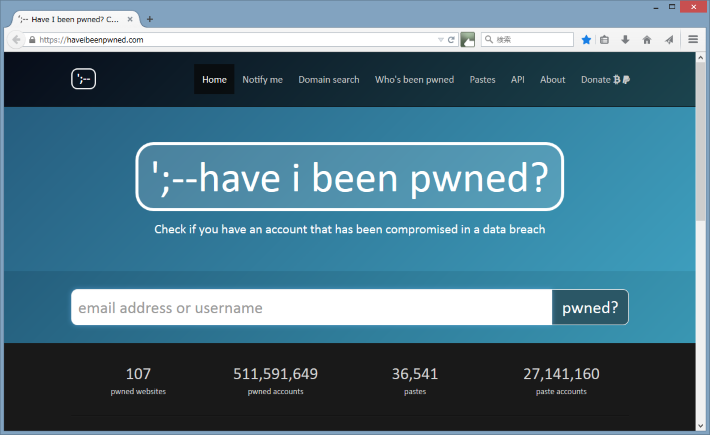Minimize the browser window

click(x=656, y=7)
